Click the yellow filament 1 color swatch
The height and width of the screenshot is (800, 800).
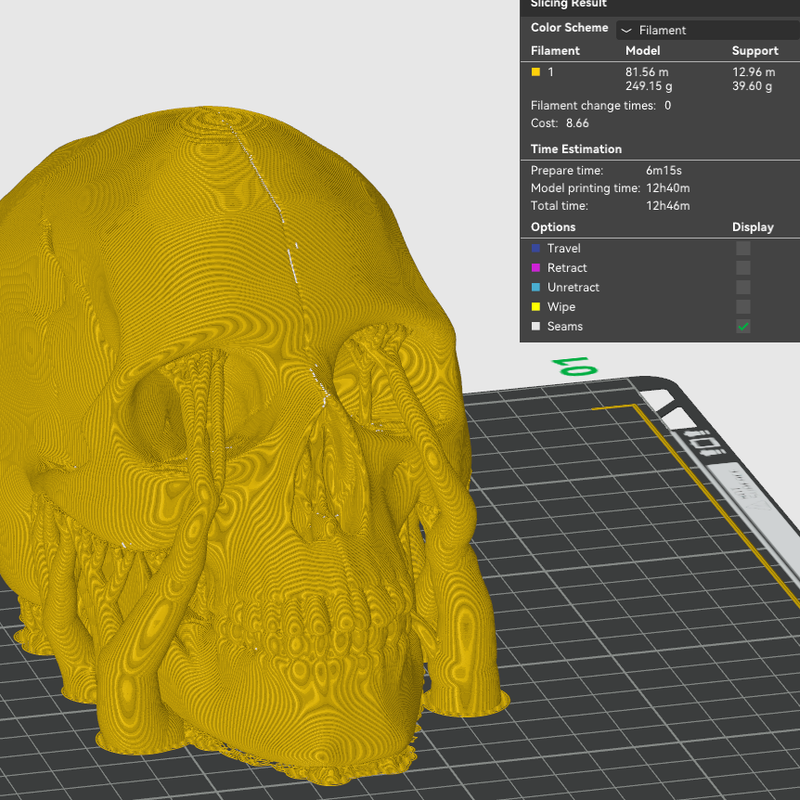(x=536, y=72)
